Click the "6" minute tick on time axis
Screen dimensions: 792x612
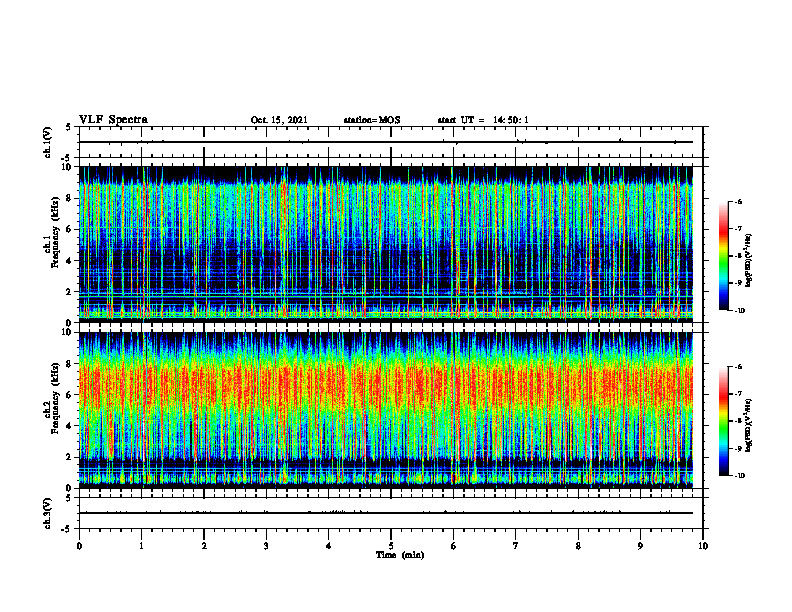(x=454, y=546)
